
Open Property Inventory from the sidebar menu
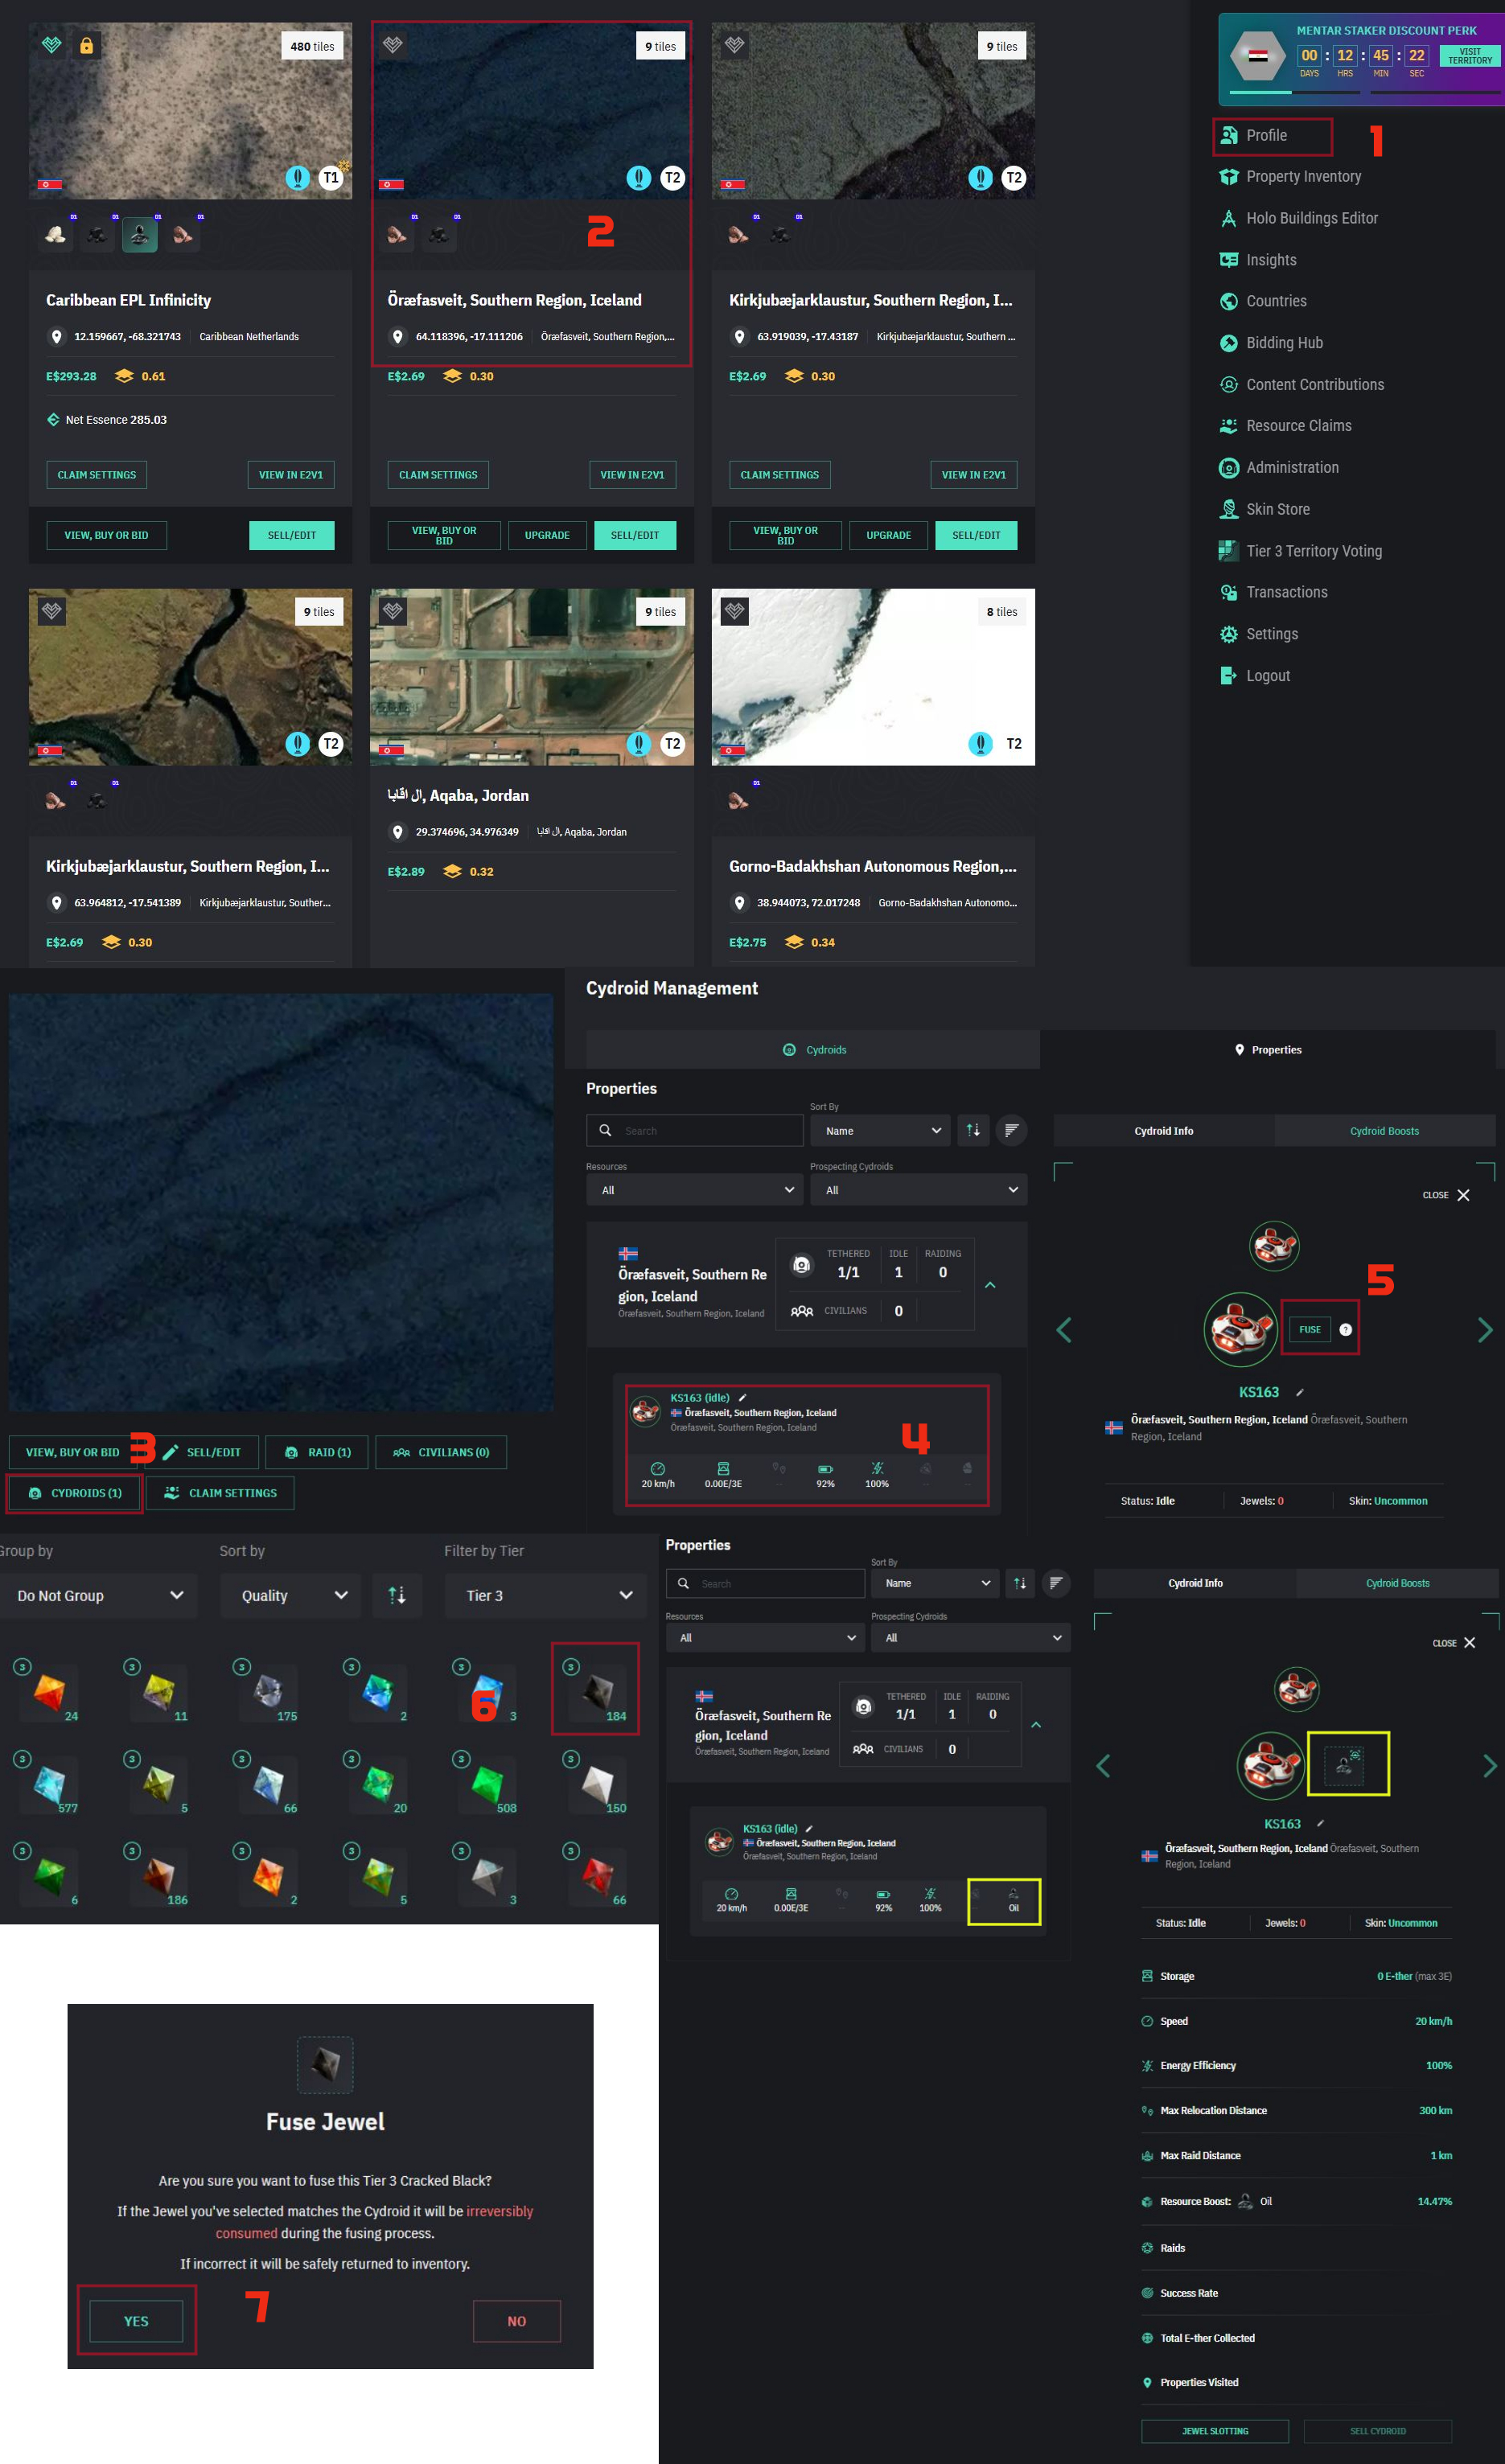click(x=1303, y=176)
